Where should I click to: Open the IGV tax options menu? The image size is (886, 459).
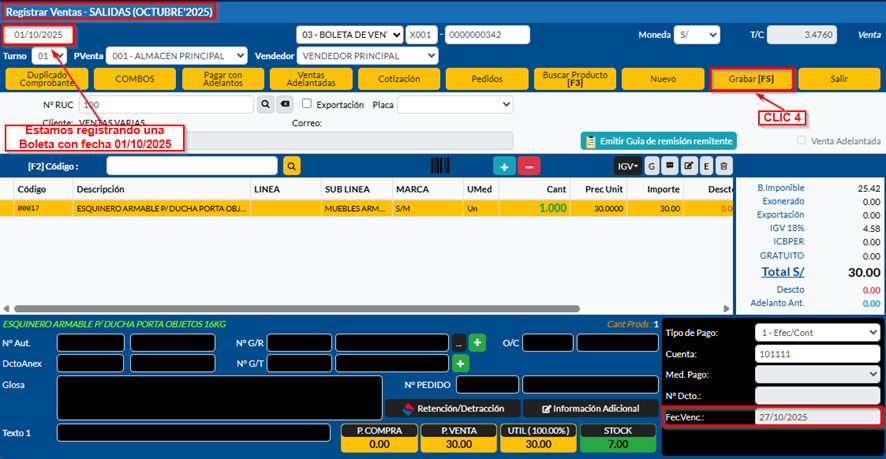[x=627, y=166]
